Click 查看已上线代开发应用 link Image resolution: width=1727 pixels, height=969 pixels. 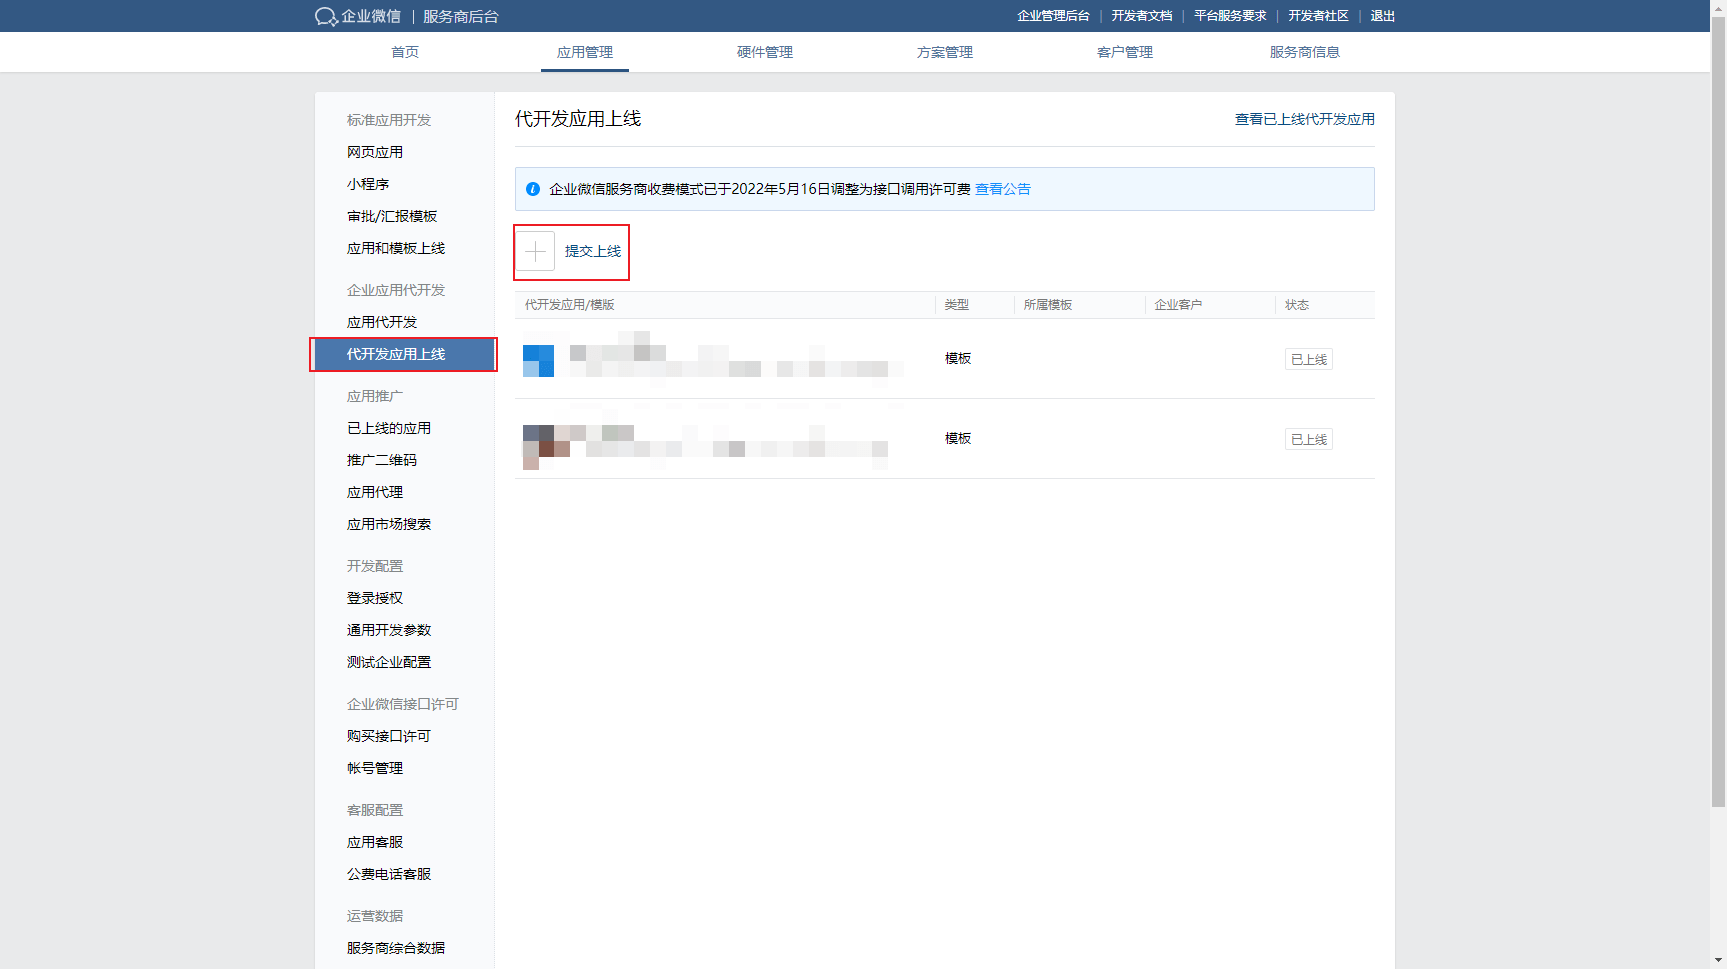(x=1304, y=119)
